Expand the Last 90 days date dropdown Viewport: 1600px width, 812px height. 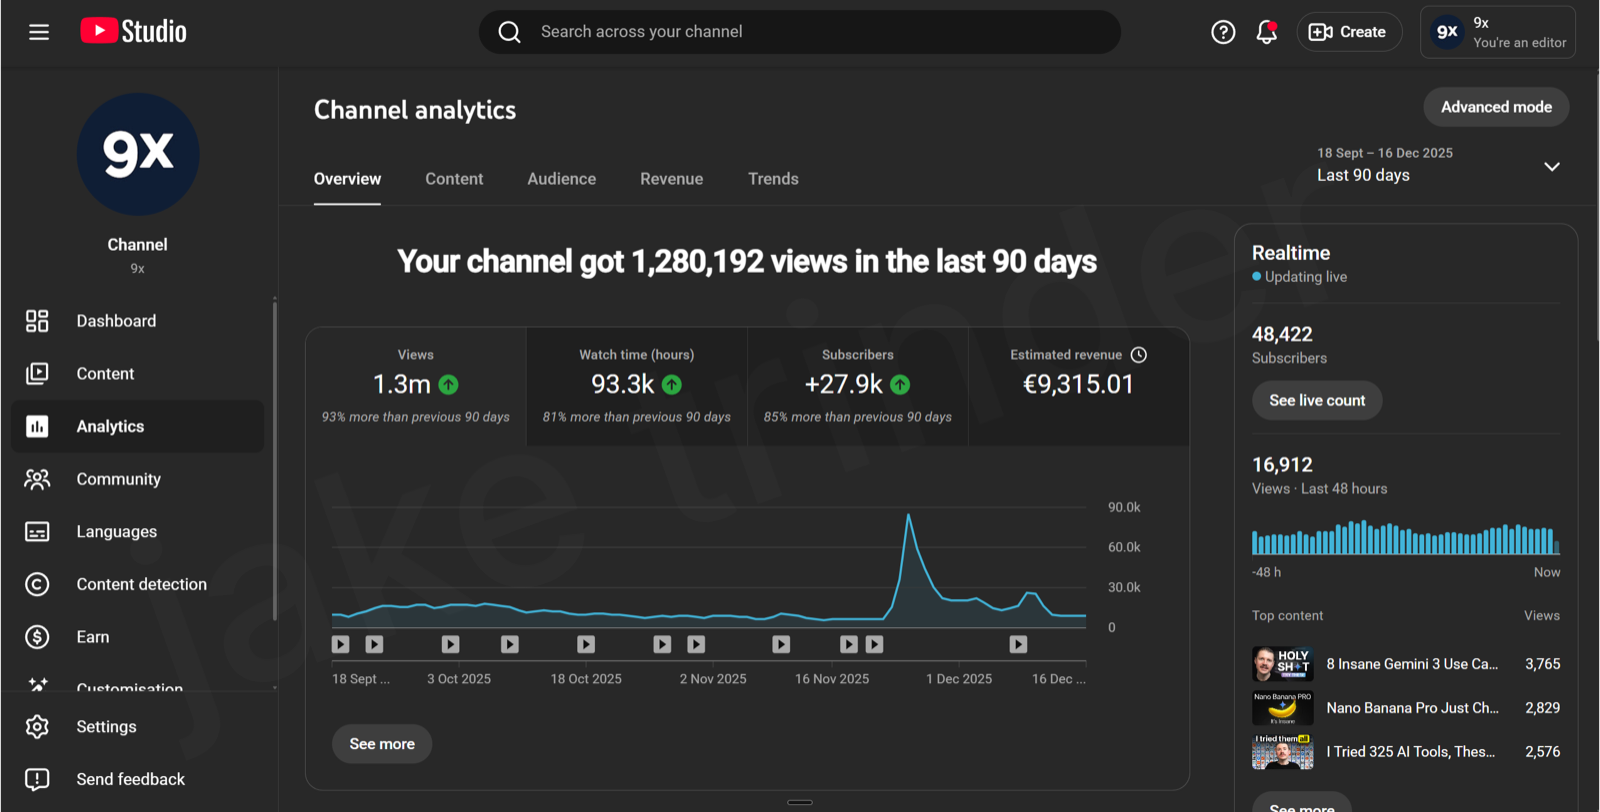(x=1439, y=165)
